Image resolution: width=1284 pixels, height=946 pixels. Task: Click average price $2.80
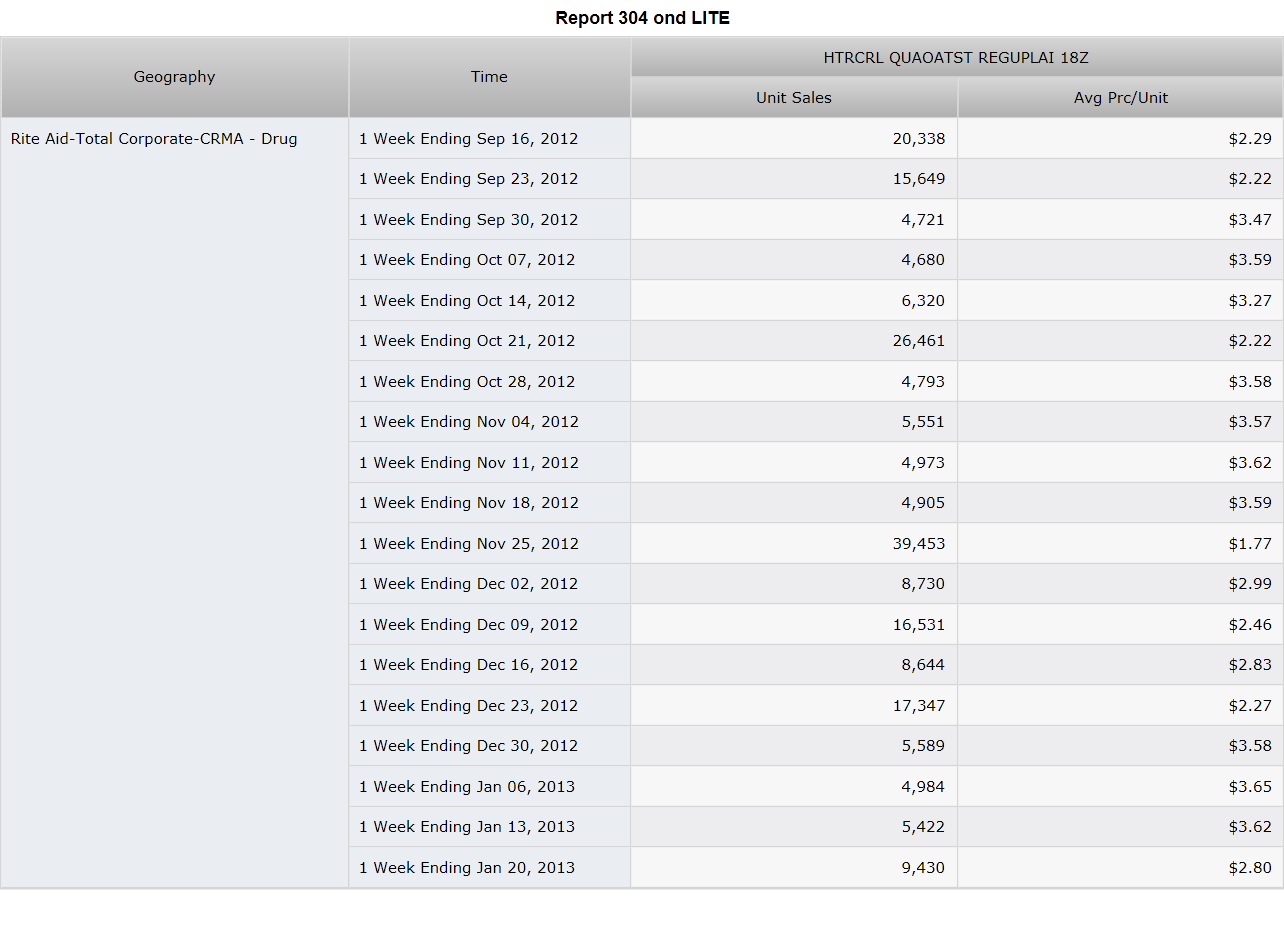(x=1120, y=867)
